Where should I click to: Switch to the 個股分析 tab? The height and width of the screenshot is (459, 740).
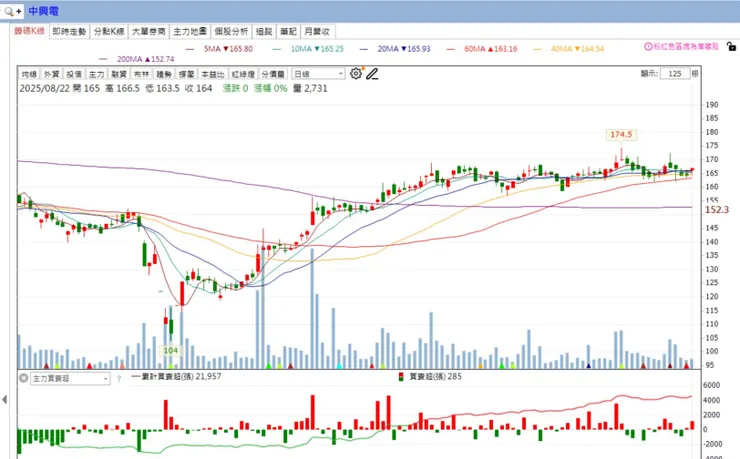click(x=231, y=32)
